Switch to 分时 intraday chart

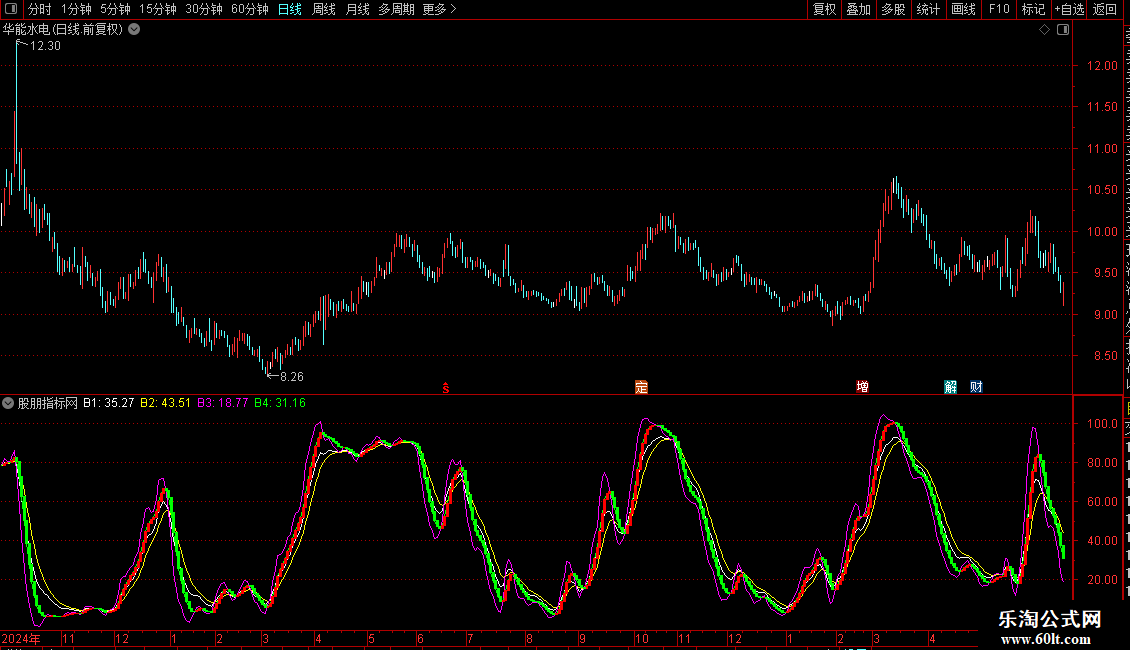tap(40, 9)
